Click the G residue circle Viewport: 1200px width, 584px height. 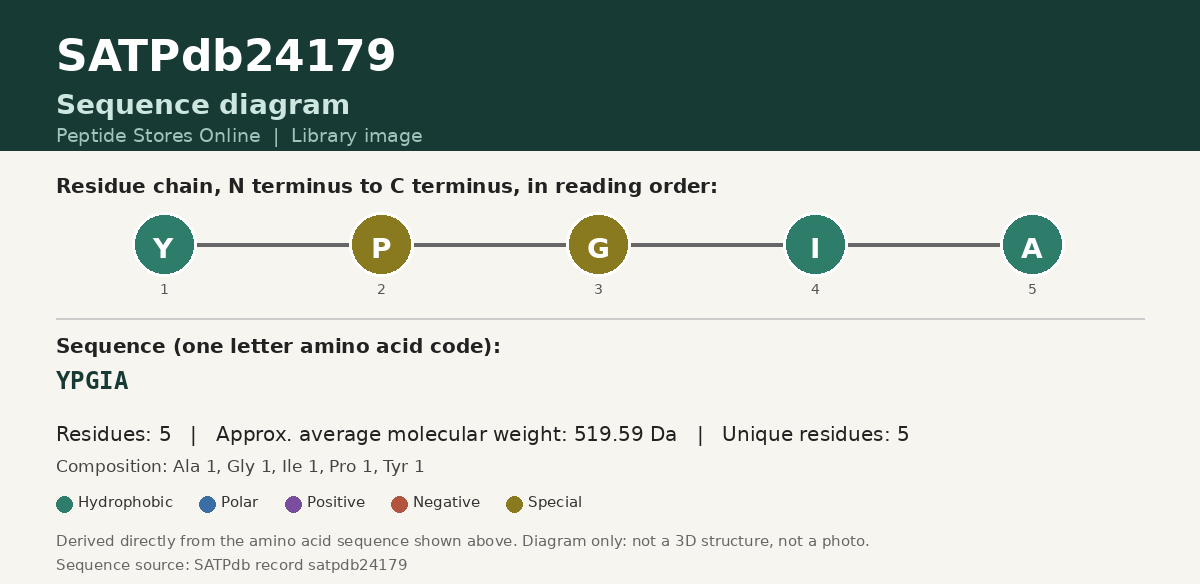pyautogui.click(x=598, y=245)
